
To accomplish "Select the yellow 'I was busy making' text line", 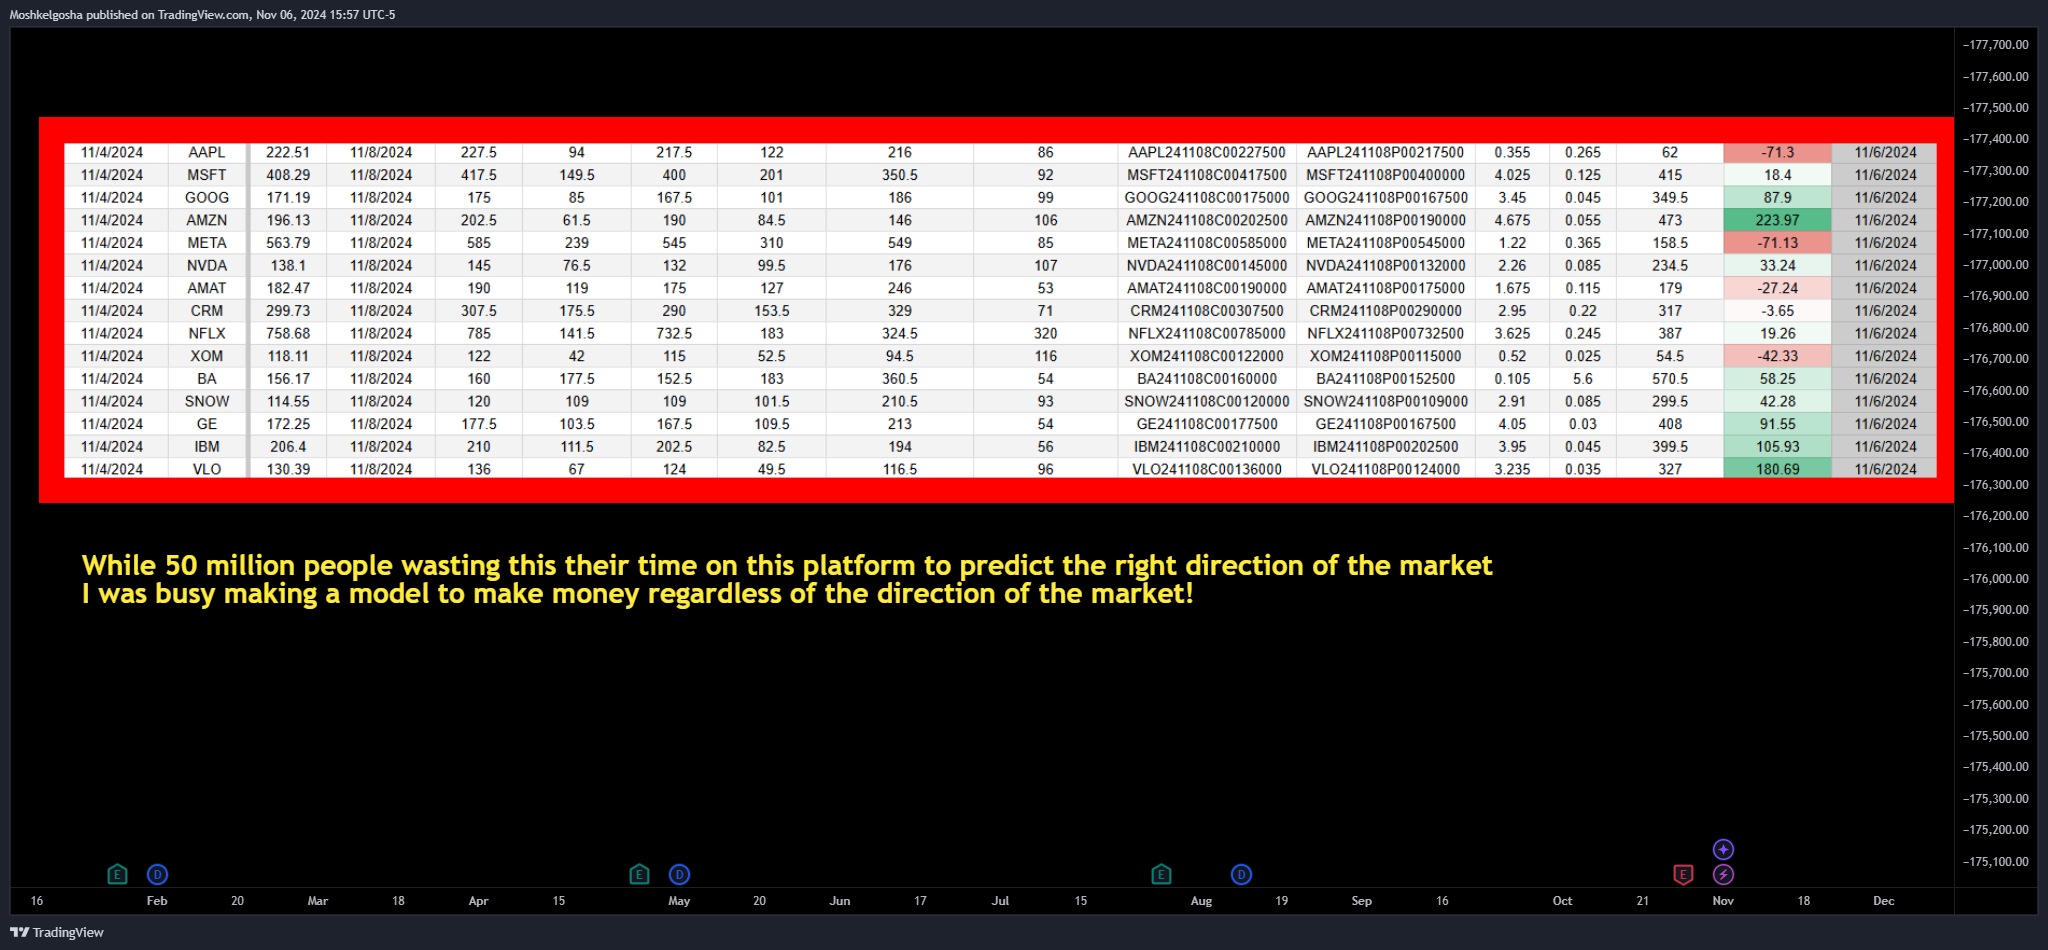I will pyautogui.click(x=637, y=594).
